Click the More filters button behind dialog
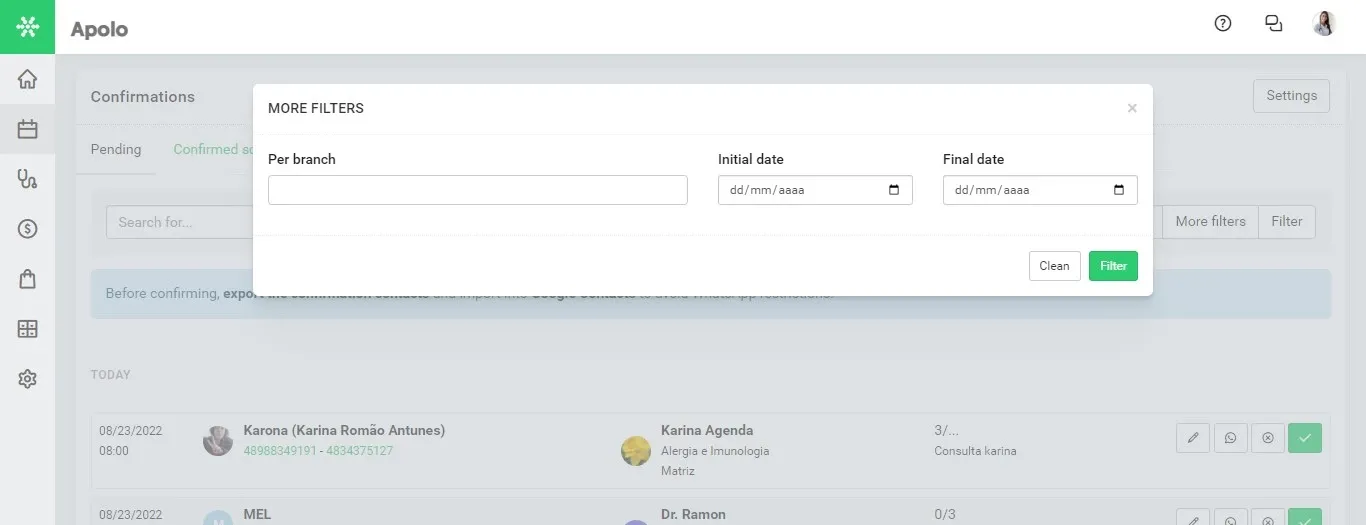The height and width of the screenshot is (525, 1366). 1210,222
